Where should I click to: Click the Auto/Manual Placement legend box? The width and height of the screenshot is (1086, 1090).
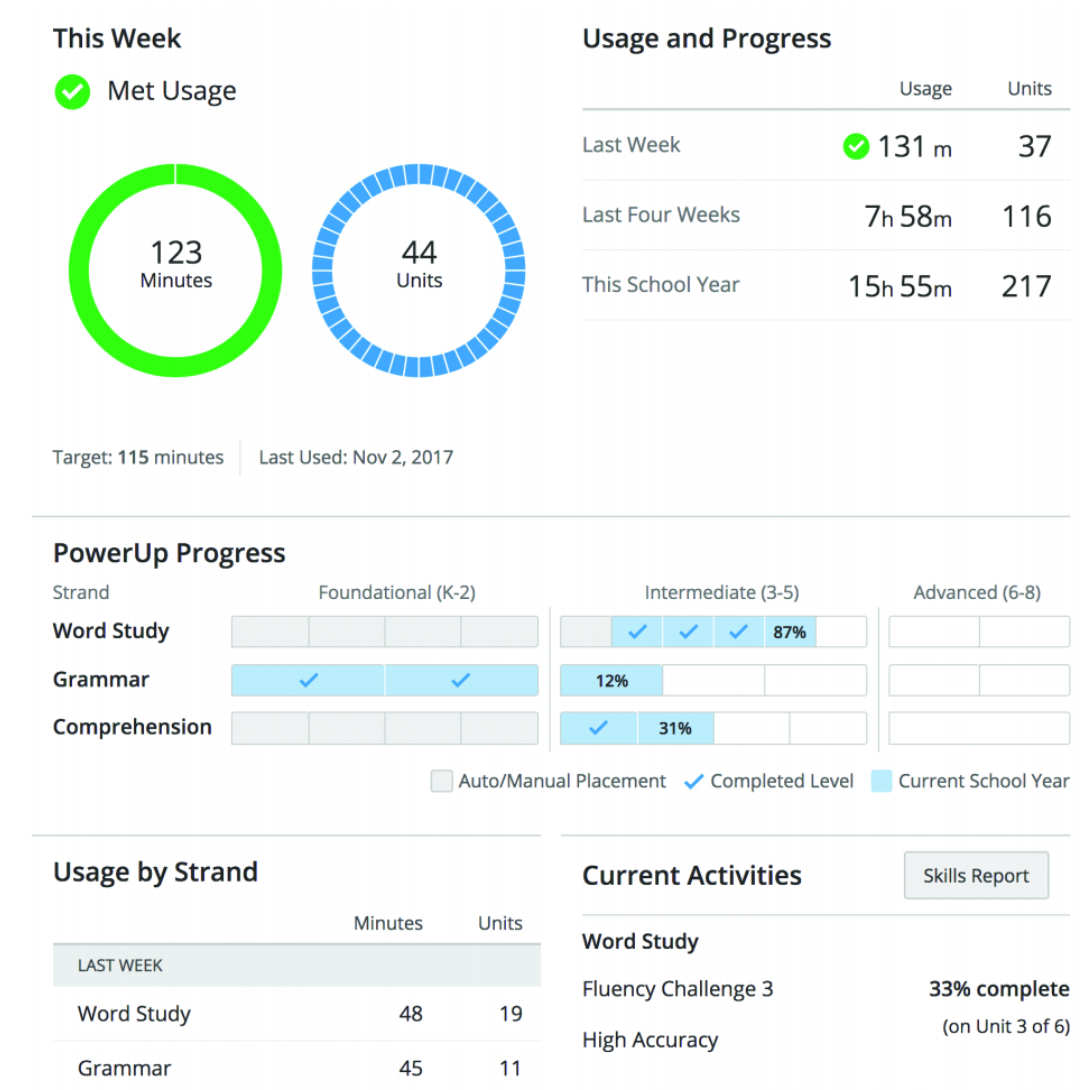[x=442, y=782]
